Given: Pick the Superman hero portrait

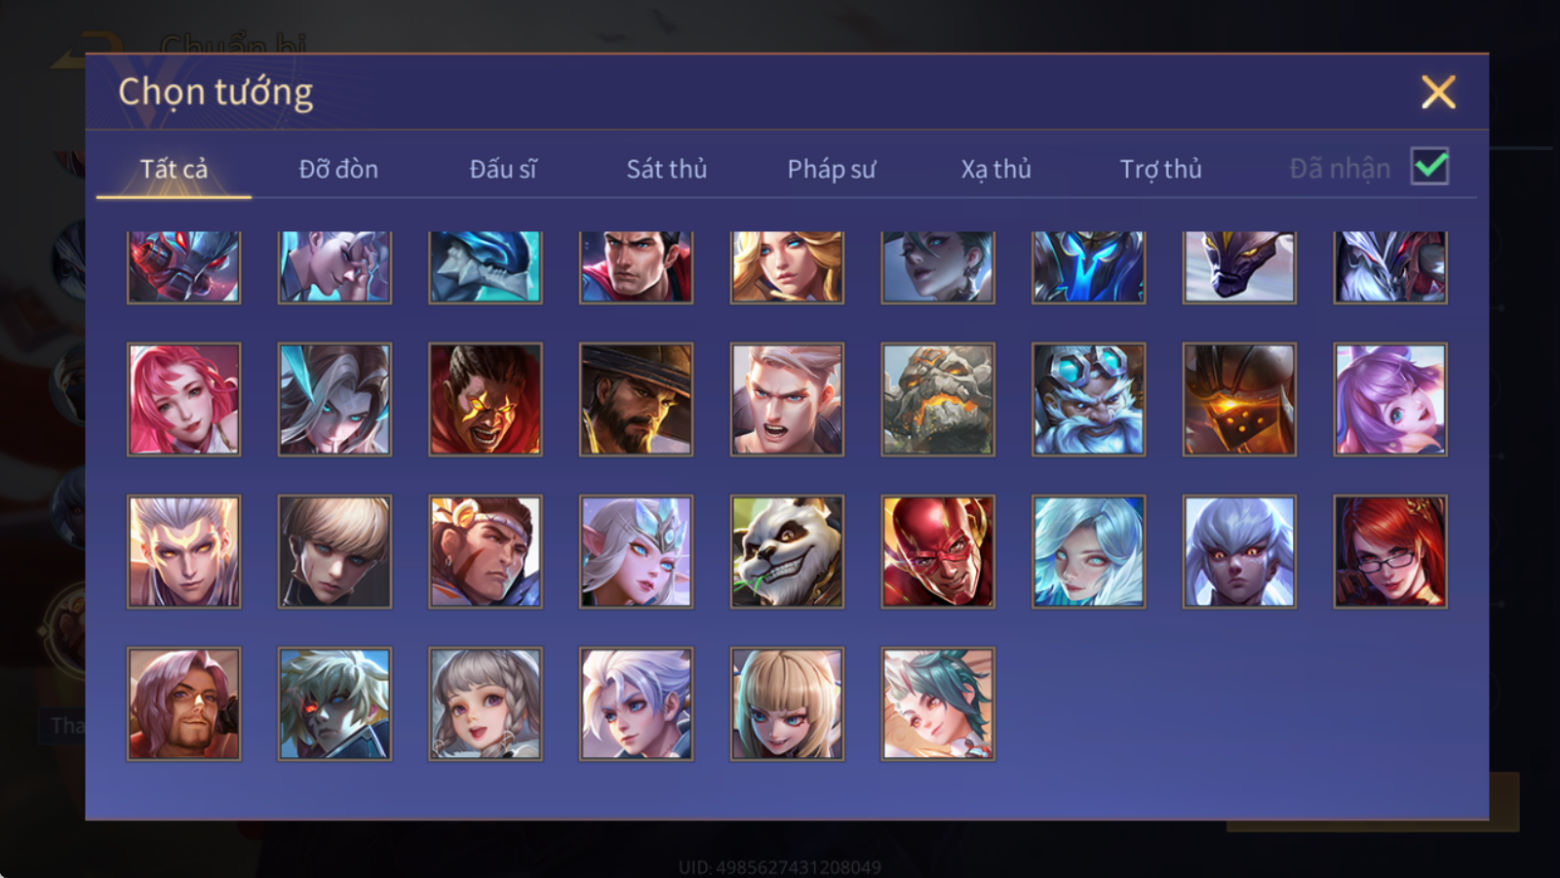Looking at the screenshot, I should click(x=636, y=267).
